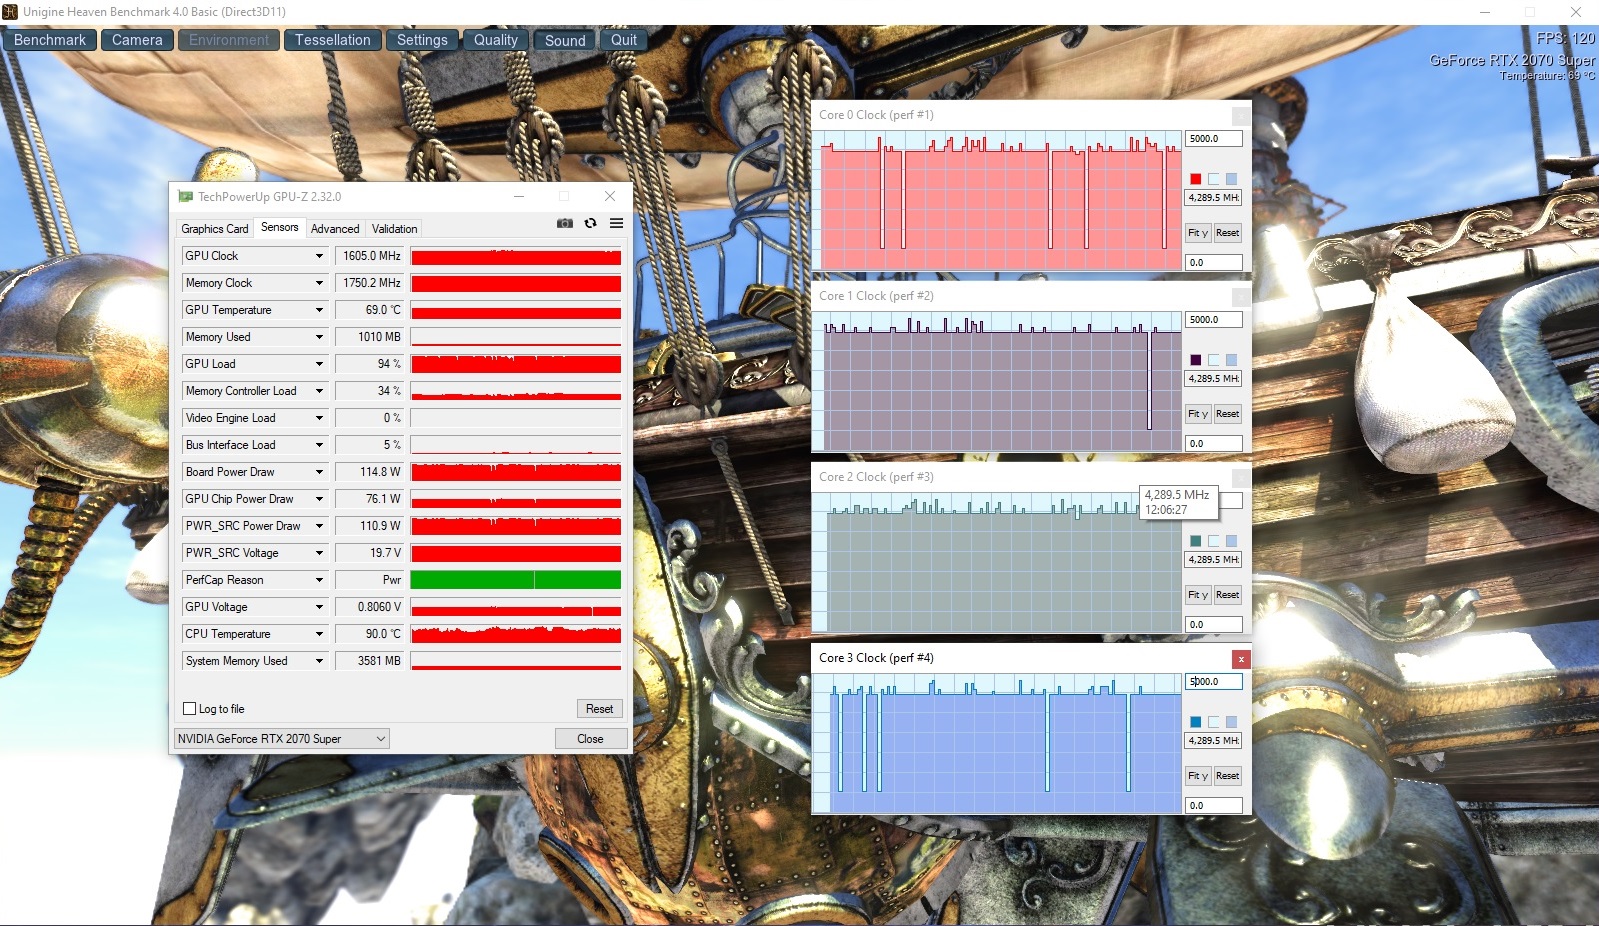Open the Advanced tab in GPU-Z

(335, 229)
